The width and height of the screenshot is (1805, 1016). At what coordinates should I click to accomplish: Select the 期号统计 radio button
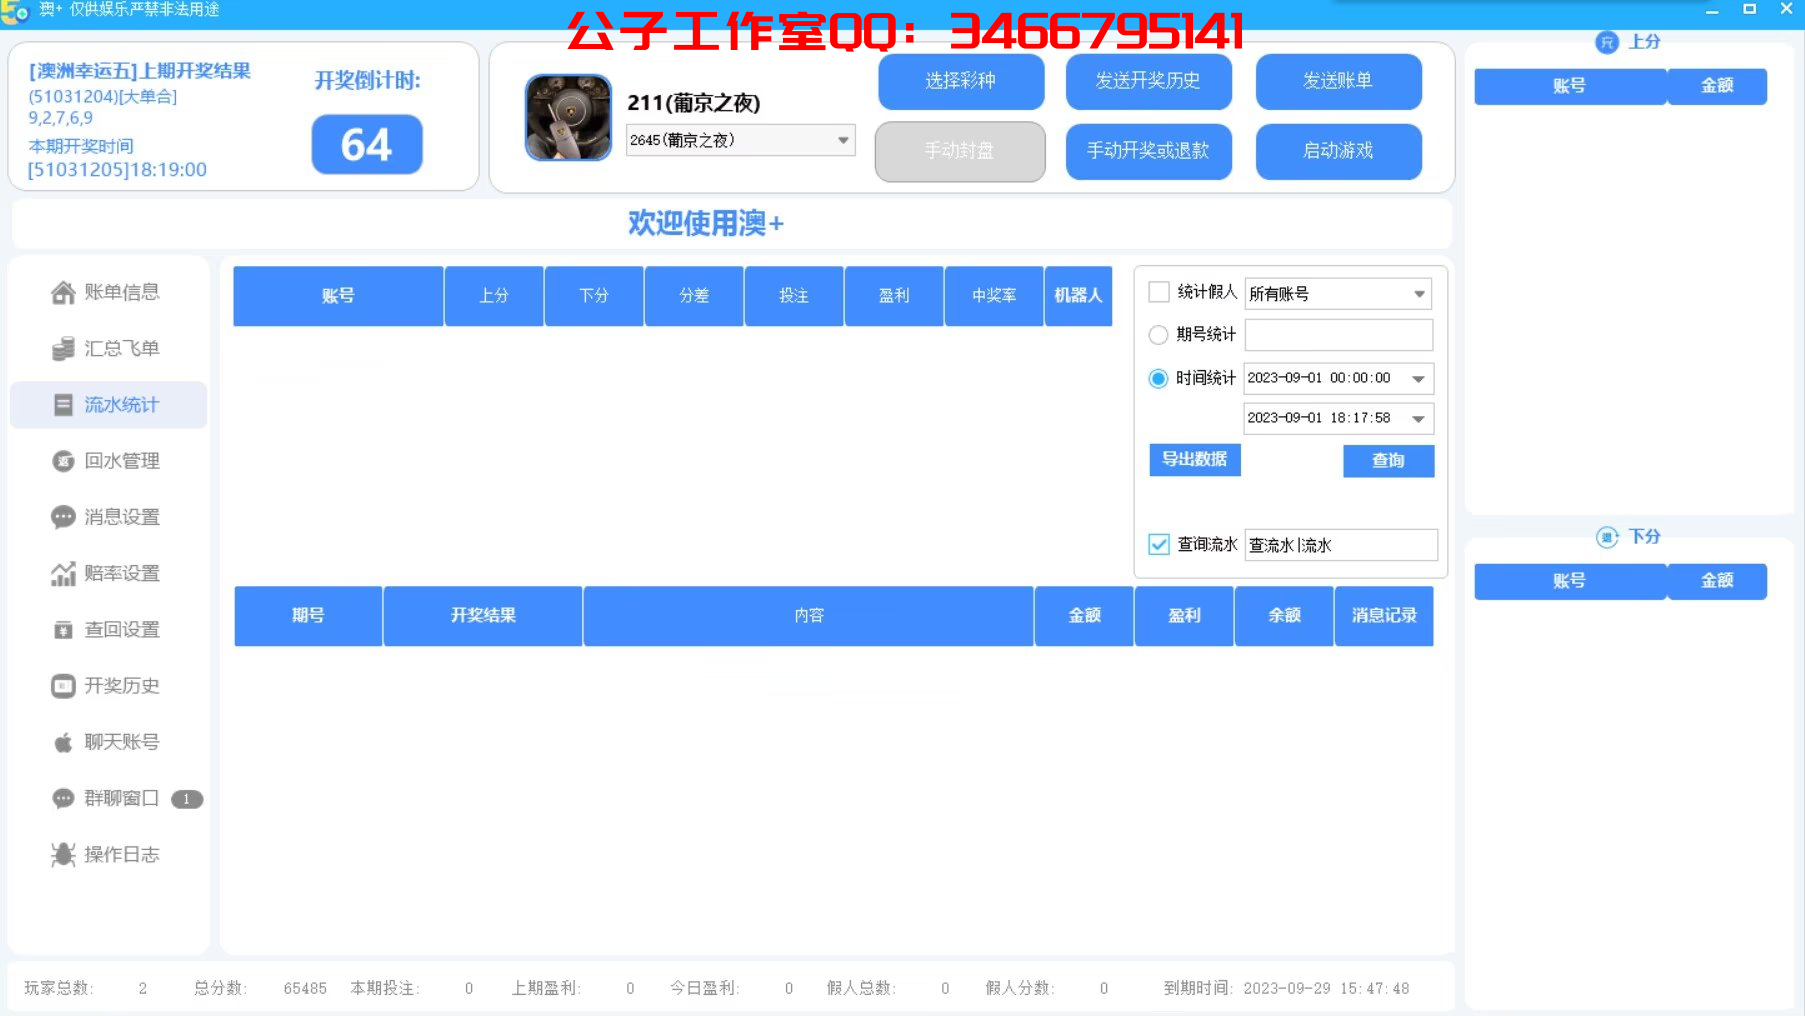point(1158,335)
